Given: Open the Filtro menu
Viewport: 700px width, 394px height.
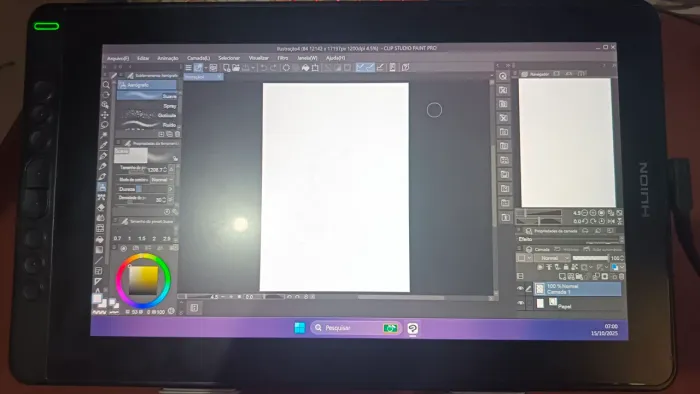Looking at the screenshot, I should (x=283, y=58).
